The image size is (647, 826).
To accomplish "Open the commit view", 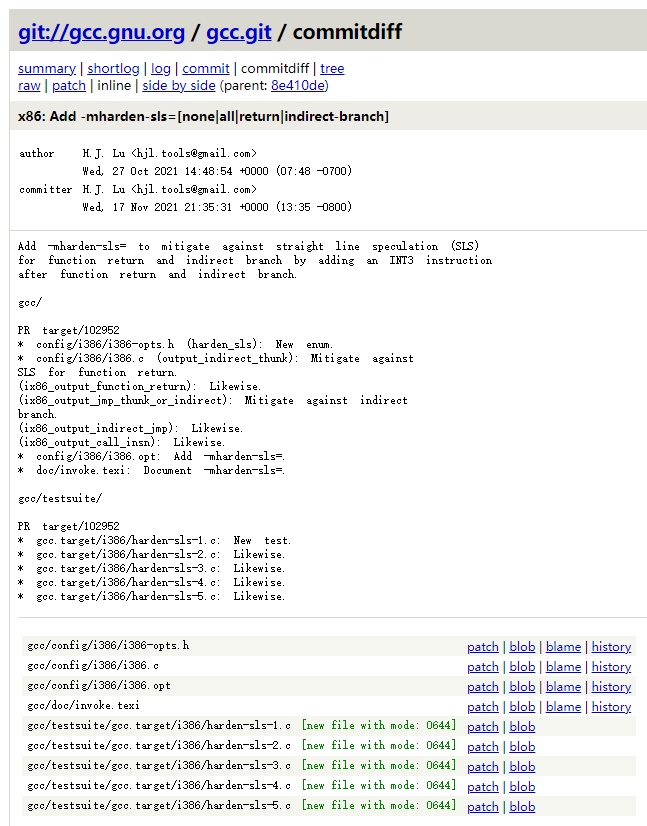I will tap(205, 68).
